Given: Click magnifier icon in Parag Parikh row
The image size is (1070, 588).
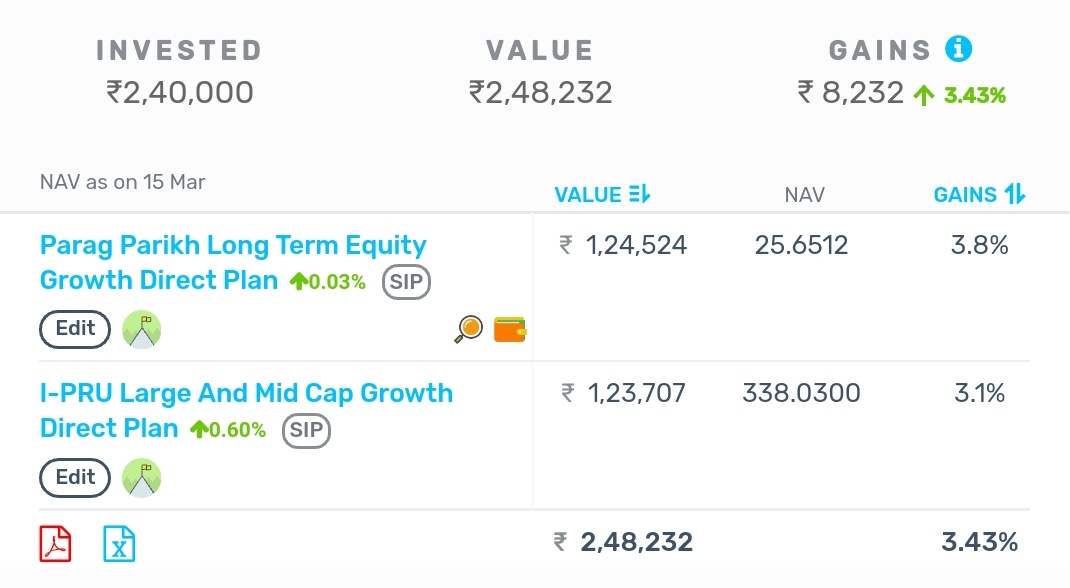Looking at the screenshot, I should 468,329.
